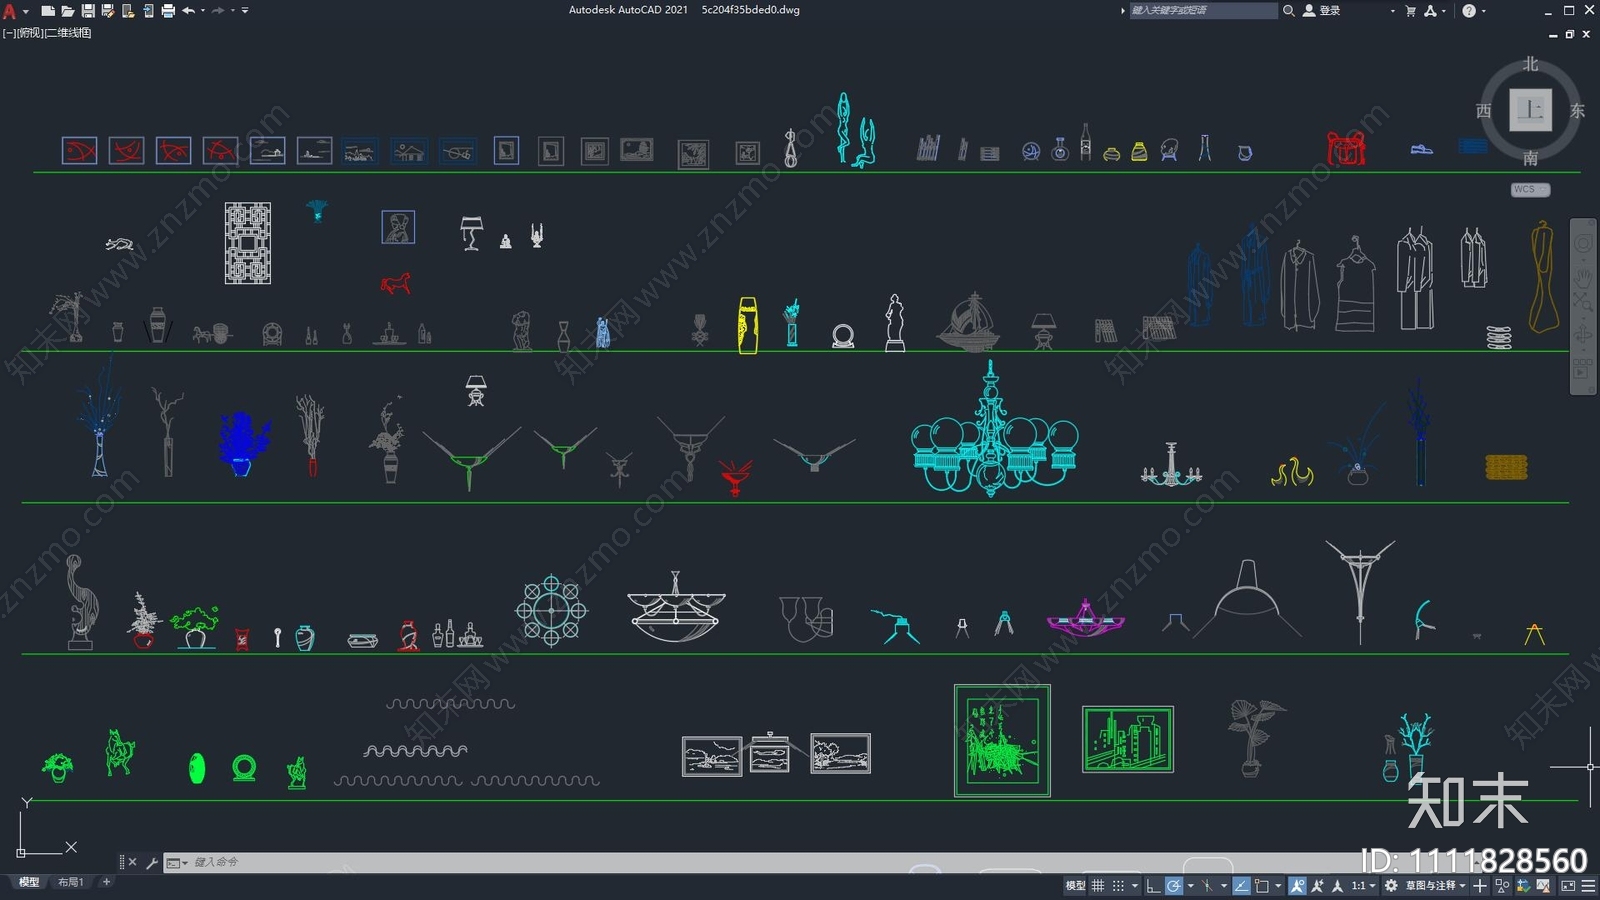1600x900 pixels.
Task: Click the magnifier search icon
Action: [x=1289, y=10]
